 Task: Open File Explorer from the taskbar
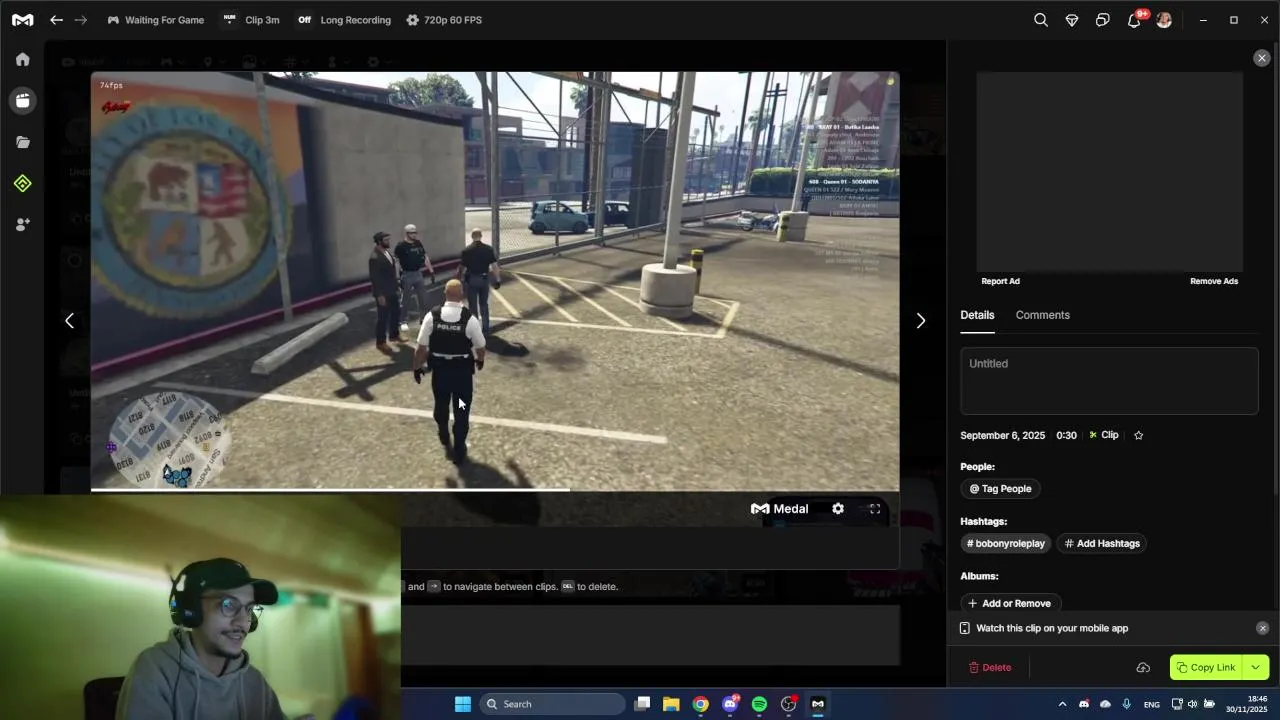[671, 704]
